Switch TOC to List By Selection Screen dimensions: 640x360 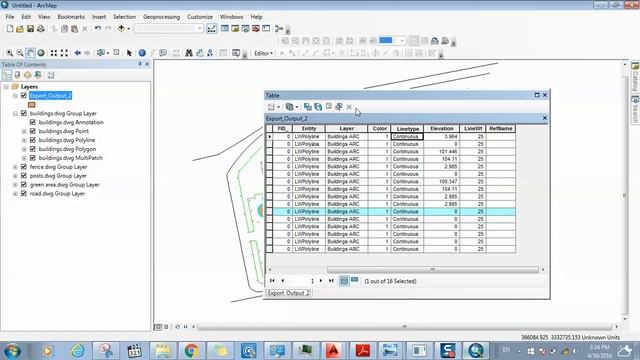point(38,75)
